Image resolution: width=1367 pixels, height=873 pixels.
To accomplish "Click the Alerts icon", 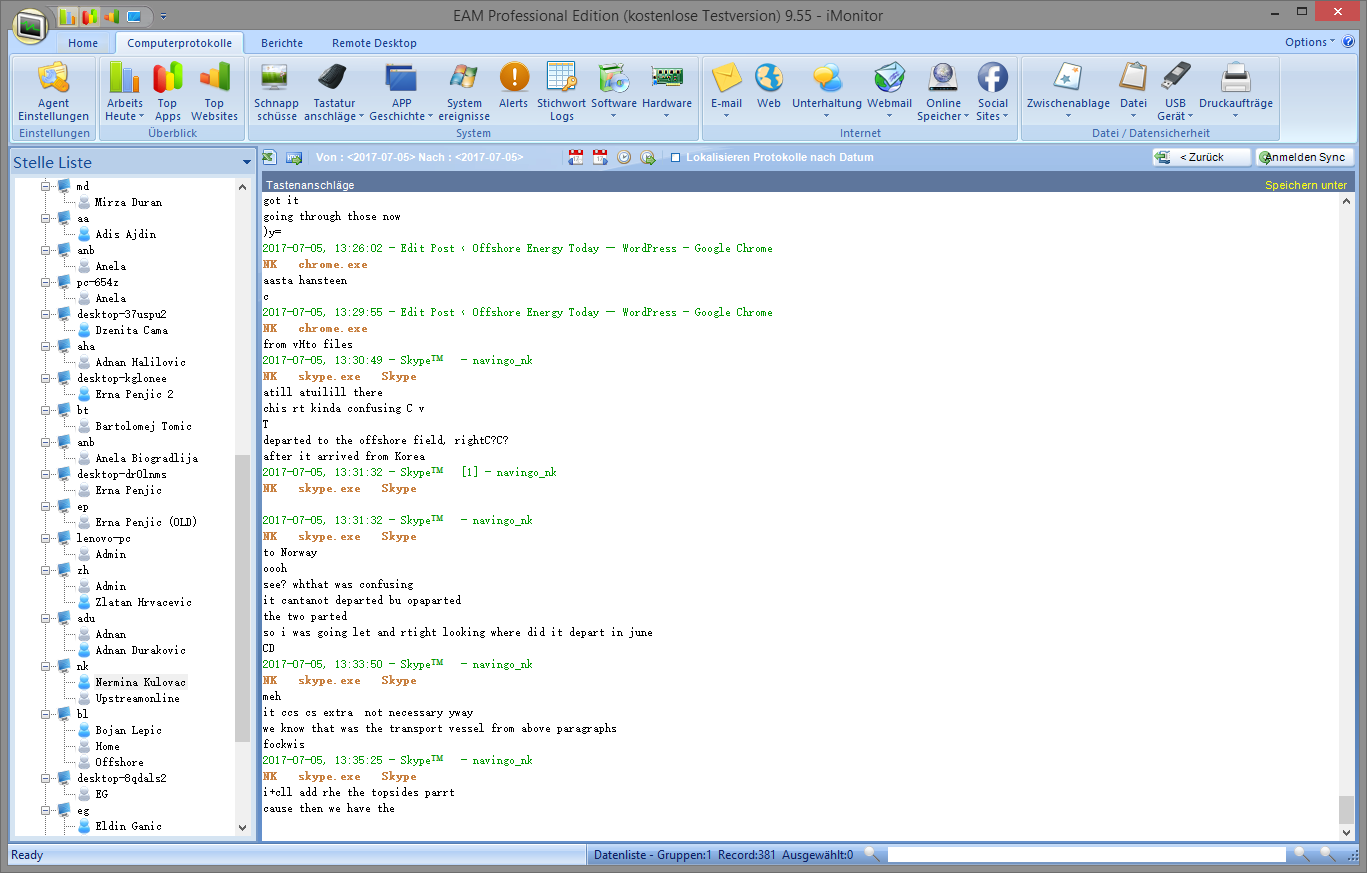I will coord(513,92).
